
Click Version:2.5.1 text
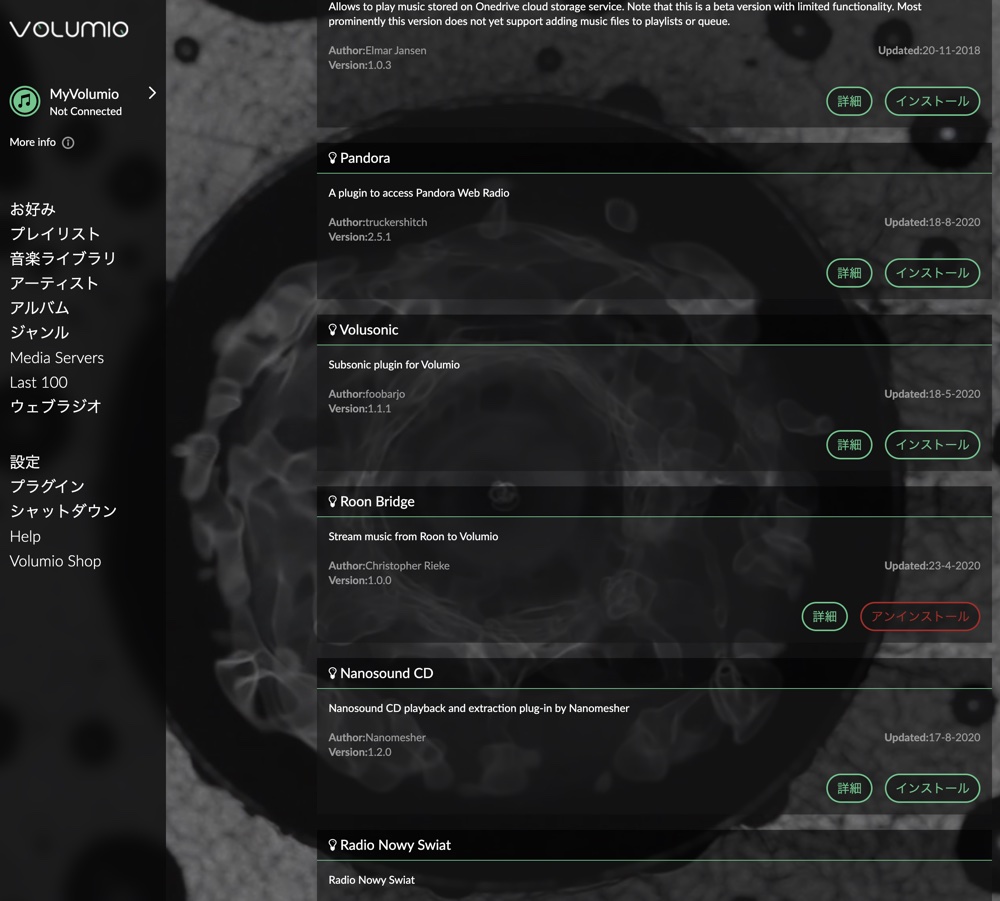pos(360,237)
